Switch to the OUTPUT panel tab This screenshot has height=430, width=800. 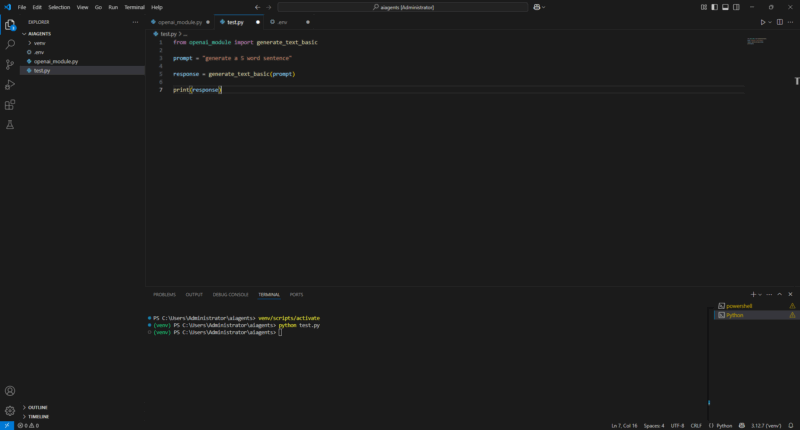point(194,294)
